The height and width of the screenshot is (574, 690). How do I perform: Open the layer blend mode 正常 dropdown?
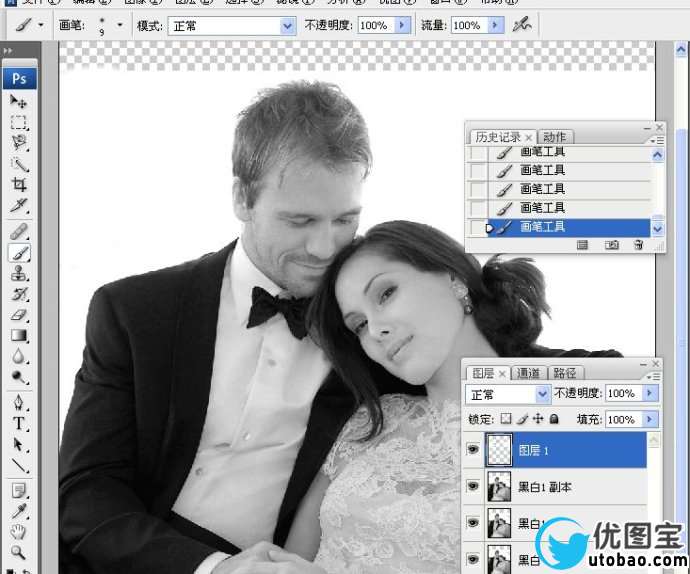[x=543, y=394]
